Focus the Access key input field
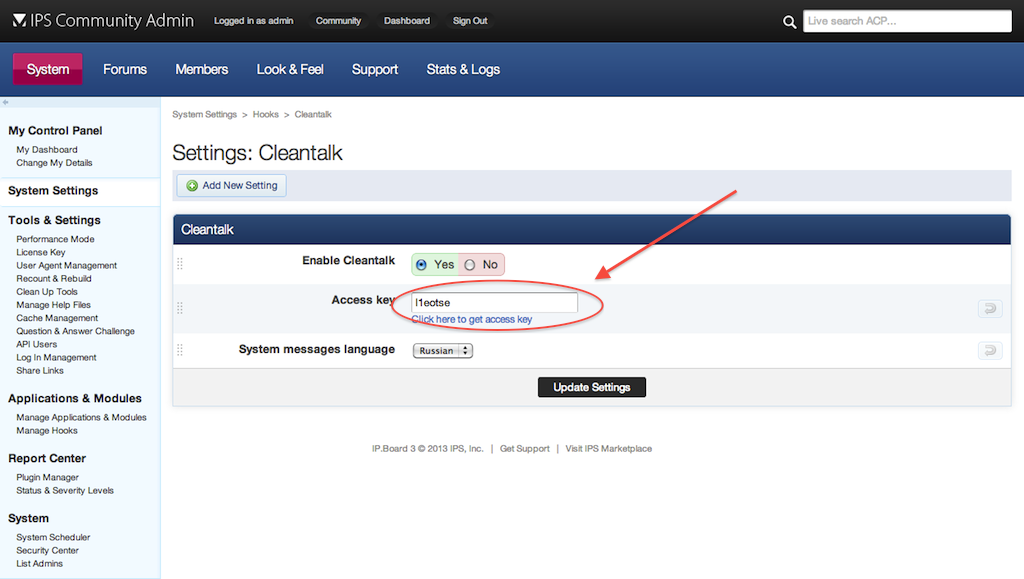The height and width of the screenshot is (579, 1024). coord(494,302)
